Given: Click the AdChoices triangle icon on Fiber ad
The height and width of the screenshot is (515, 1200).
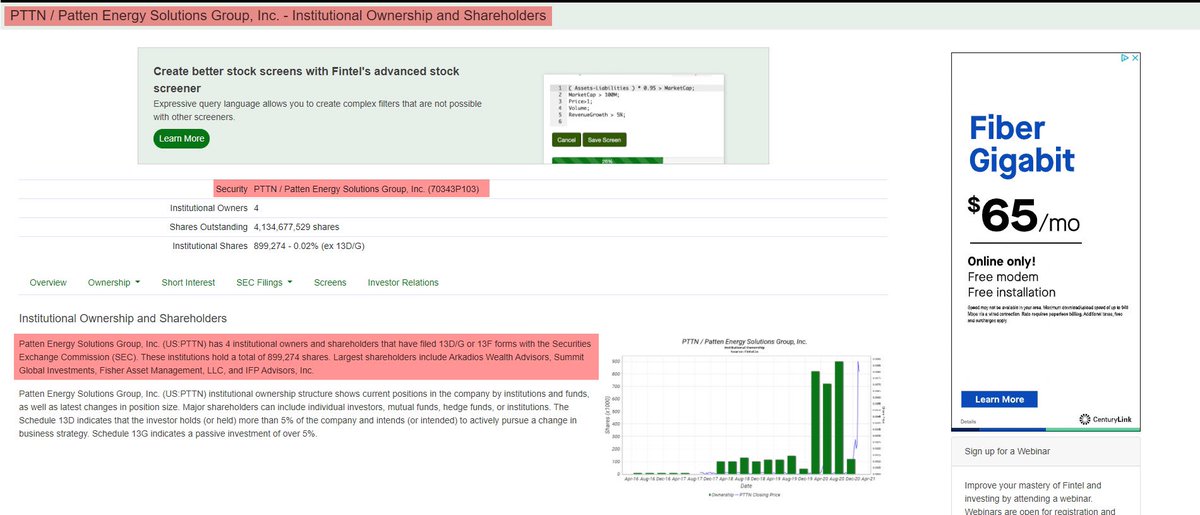Looking at the screenshot, I should click(x=1124, y=59).
